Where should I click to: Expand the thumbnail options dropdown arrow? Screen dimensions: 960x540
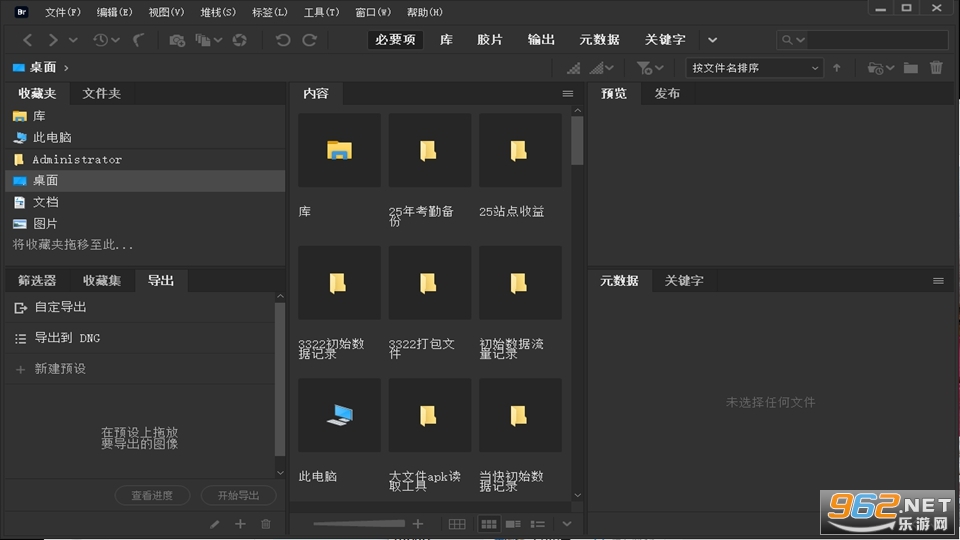coord(609,68)
